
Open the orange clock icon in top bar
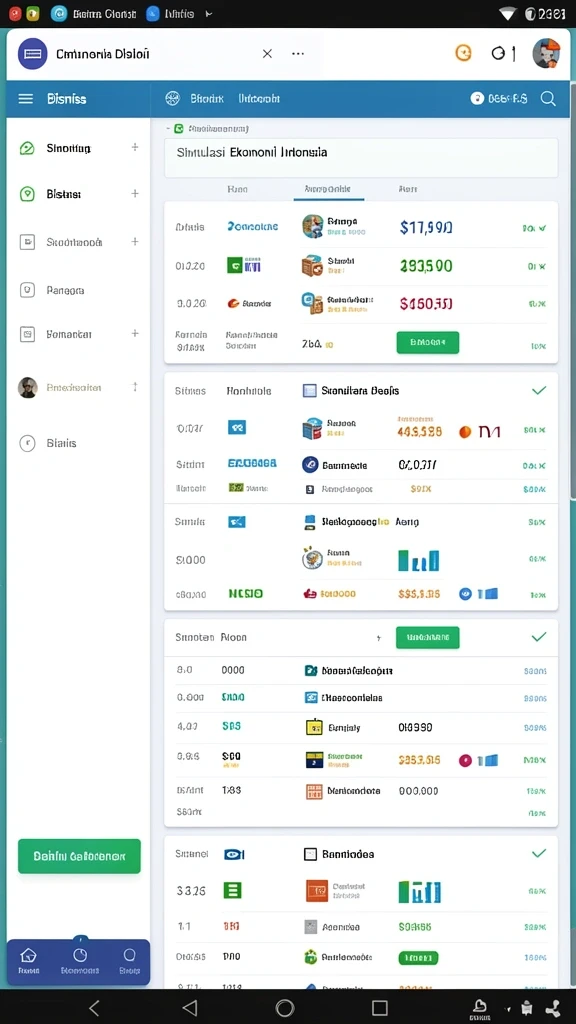click(x=463, y=53)
